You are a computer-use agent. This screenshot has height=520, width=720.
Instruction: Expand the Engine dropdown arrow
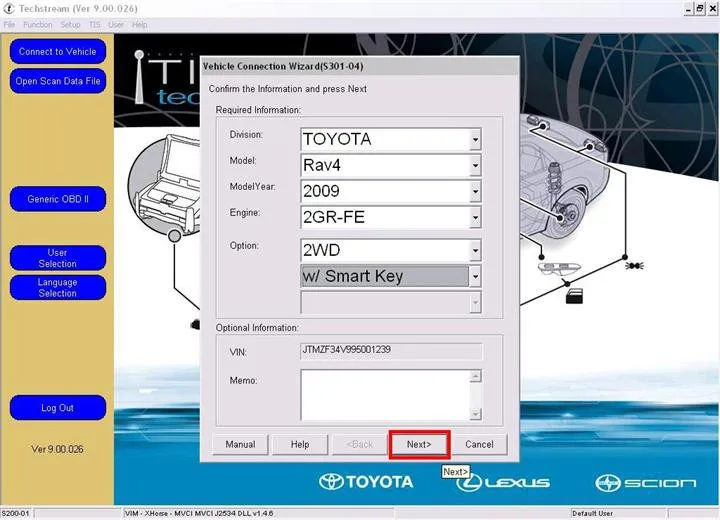click(475, 217)
